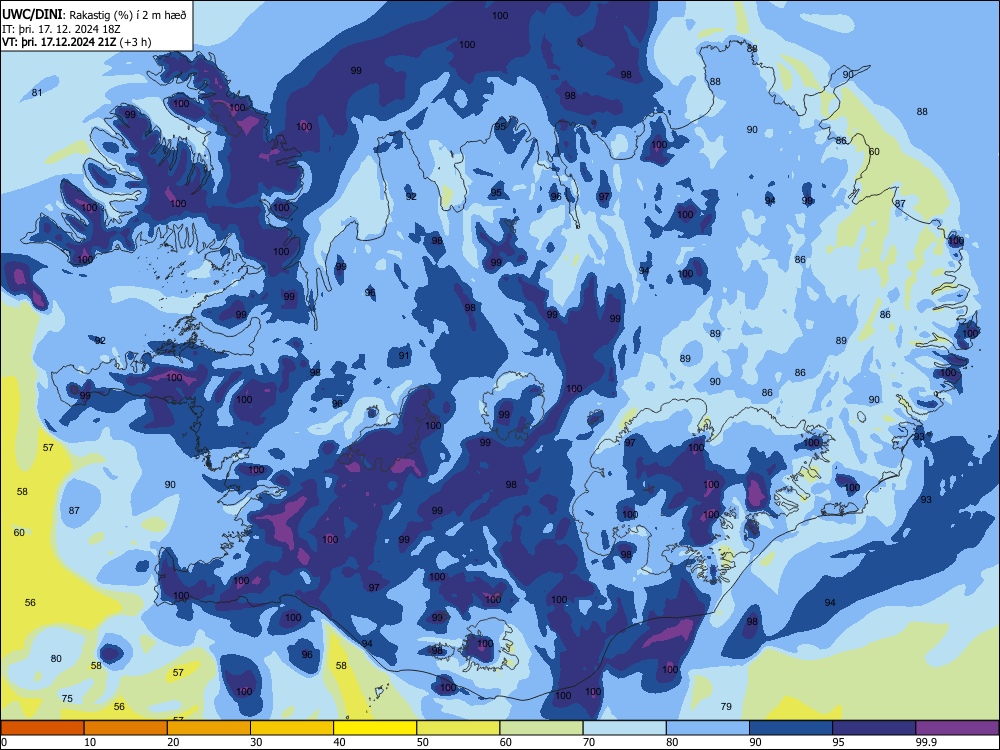
Task: Pick the 20–30 amber legend swatch
Action: coord(209,728)
